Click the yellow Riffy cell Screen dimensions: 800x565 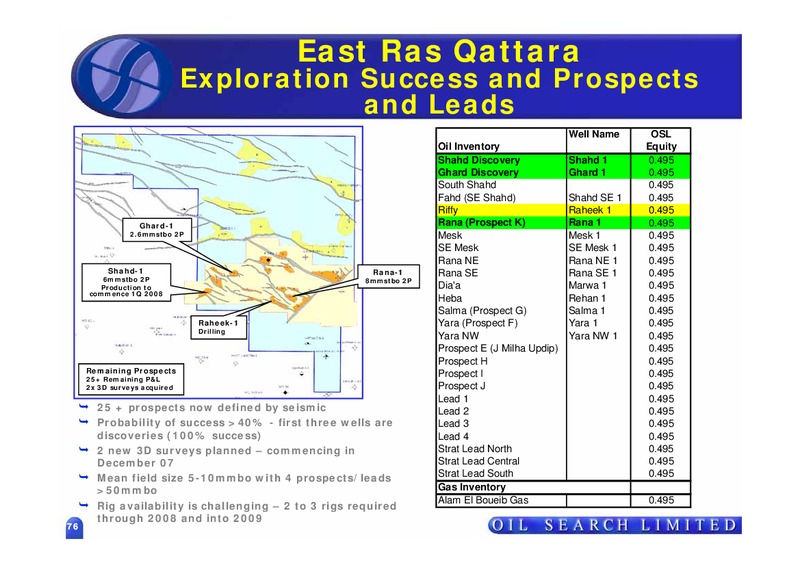click(501, 210)
